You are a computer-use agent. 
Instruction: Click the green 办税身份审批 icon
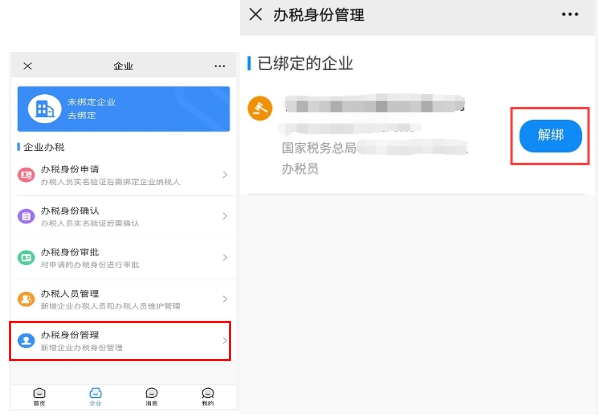coord(26,258)
